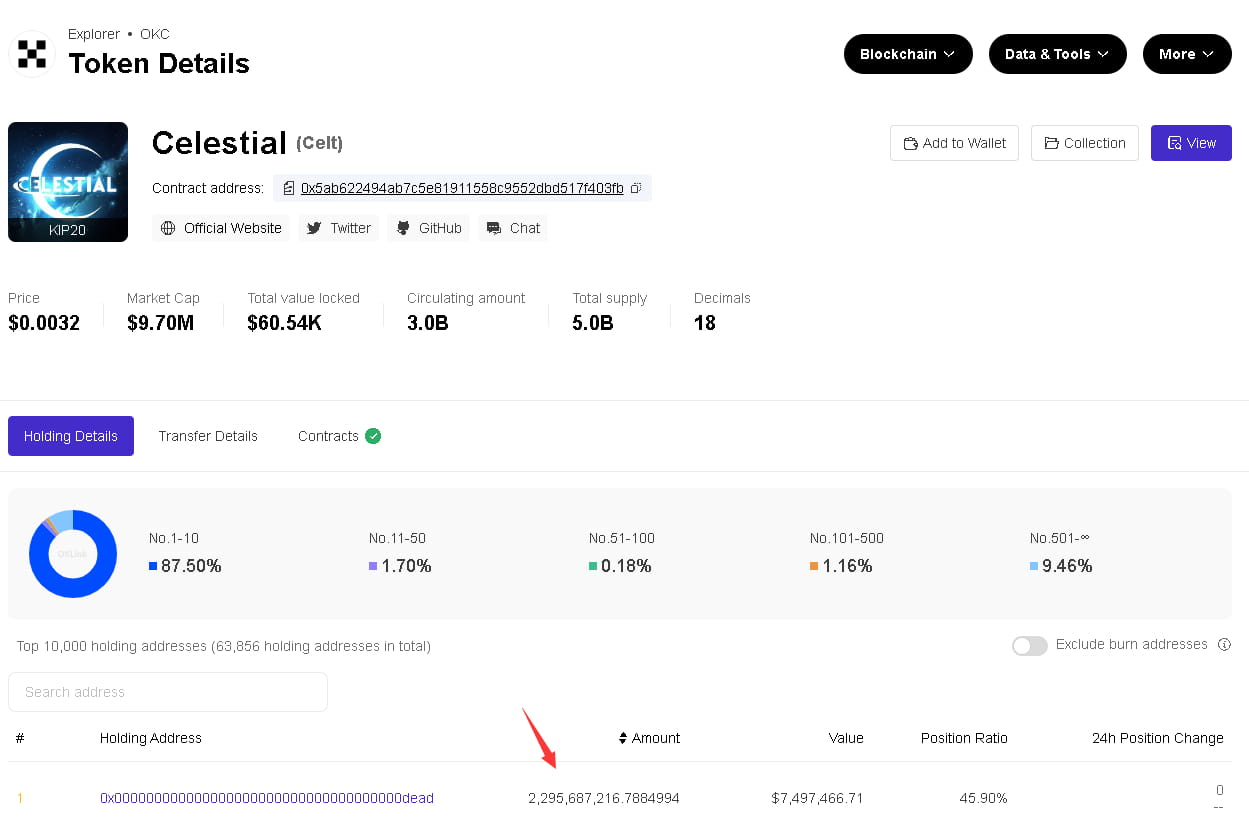Click the document icon before the contract address
The width and height of the screenshot is (1249, 832).
point(289,188)
